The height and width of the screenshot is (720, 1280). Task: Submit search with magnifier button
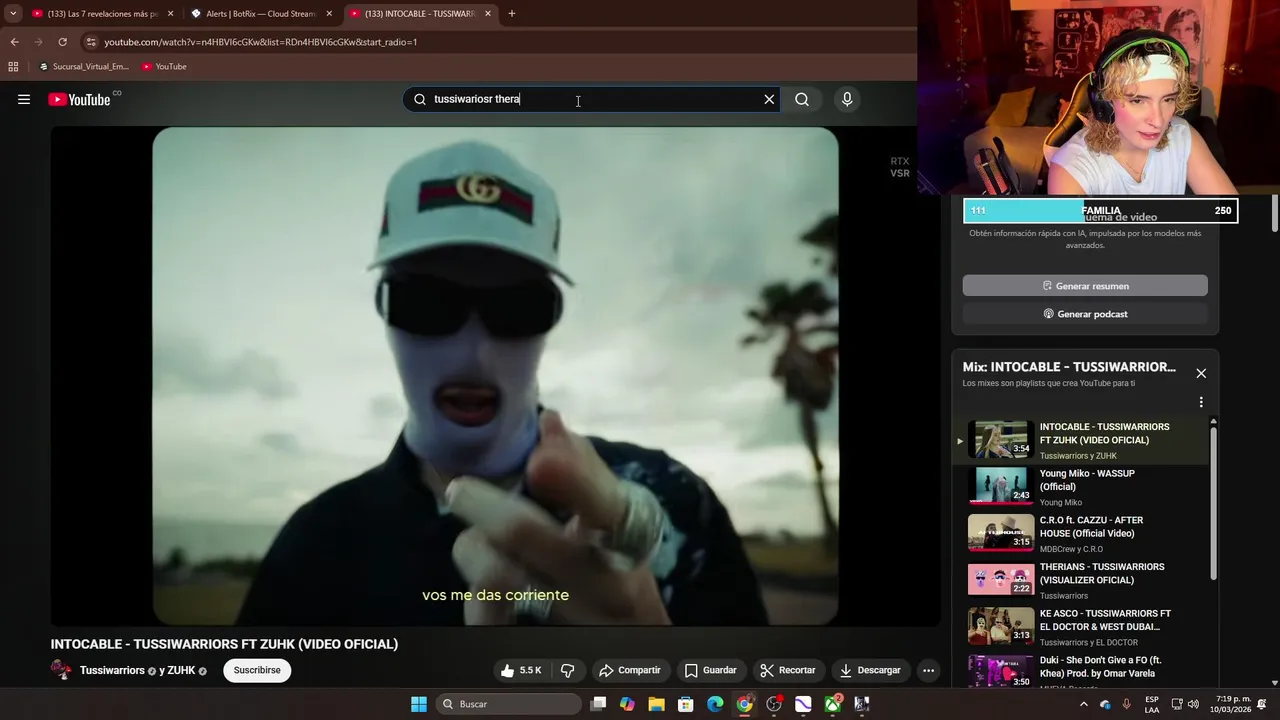pos(802,99)
